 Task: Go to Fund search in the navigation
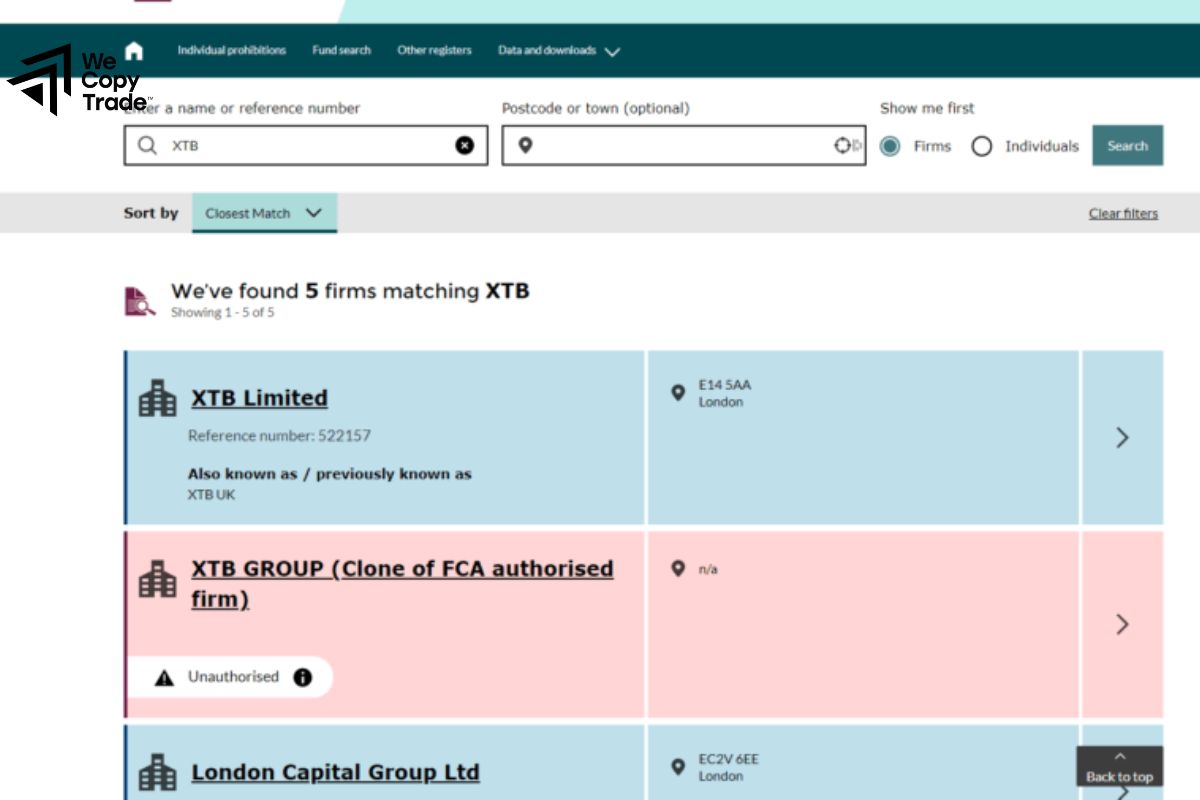click(341, 51)
